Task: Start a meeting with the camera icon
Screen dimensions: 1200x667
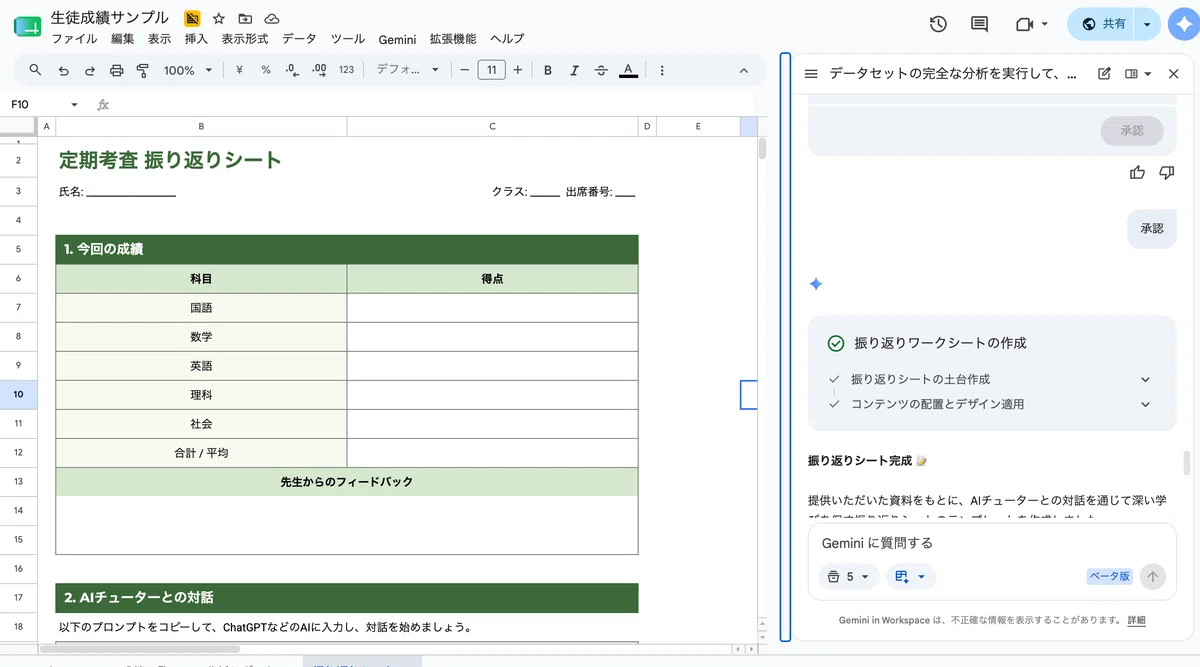Action: [1023, 24]
